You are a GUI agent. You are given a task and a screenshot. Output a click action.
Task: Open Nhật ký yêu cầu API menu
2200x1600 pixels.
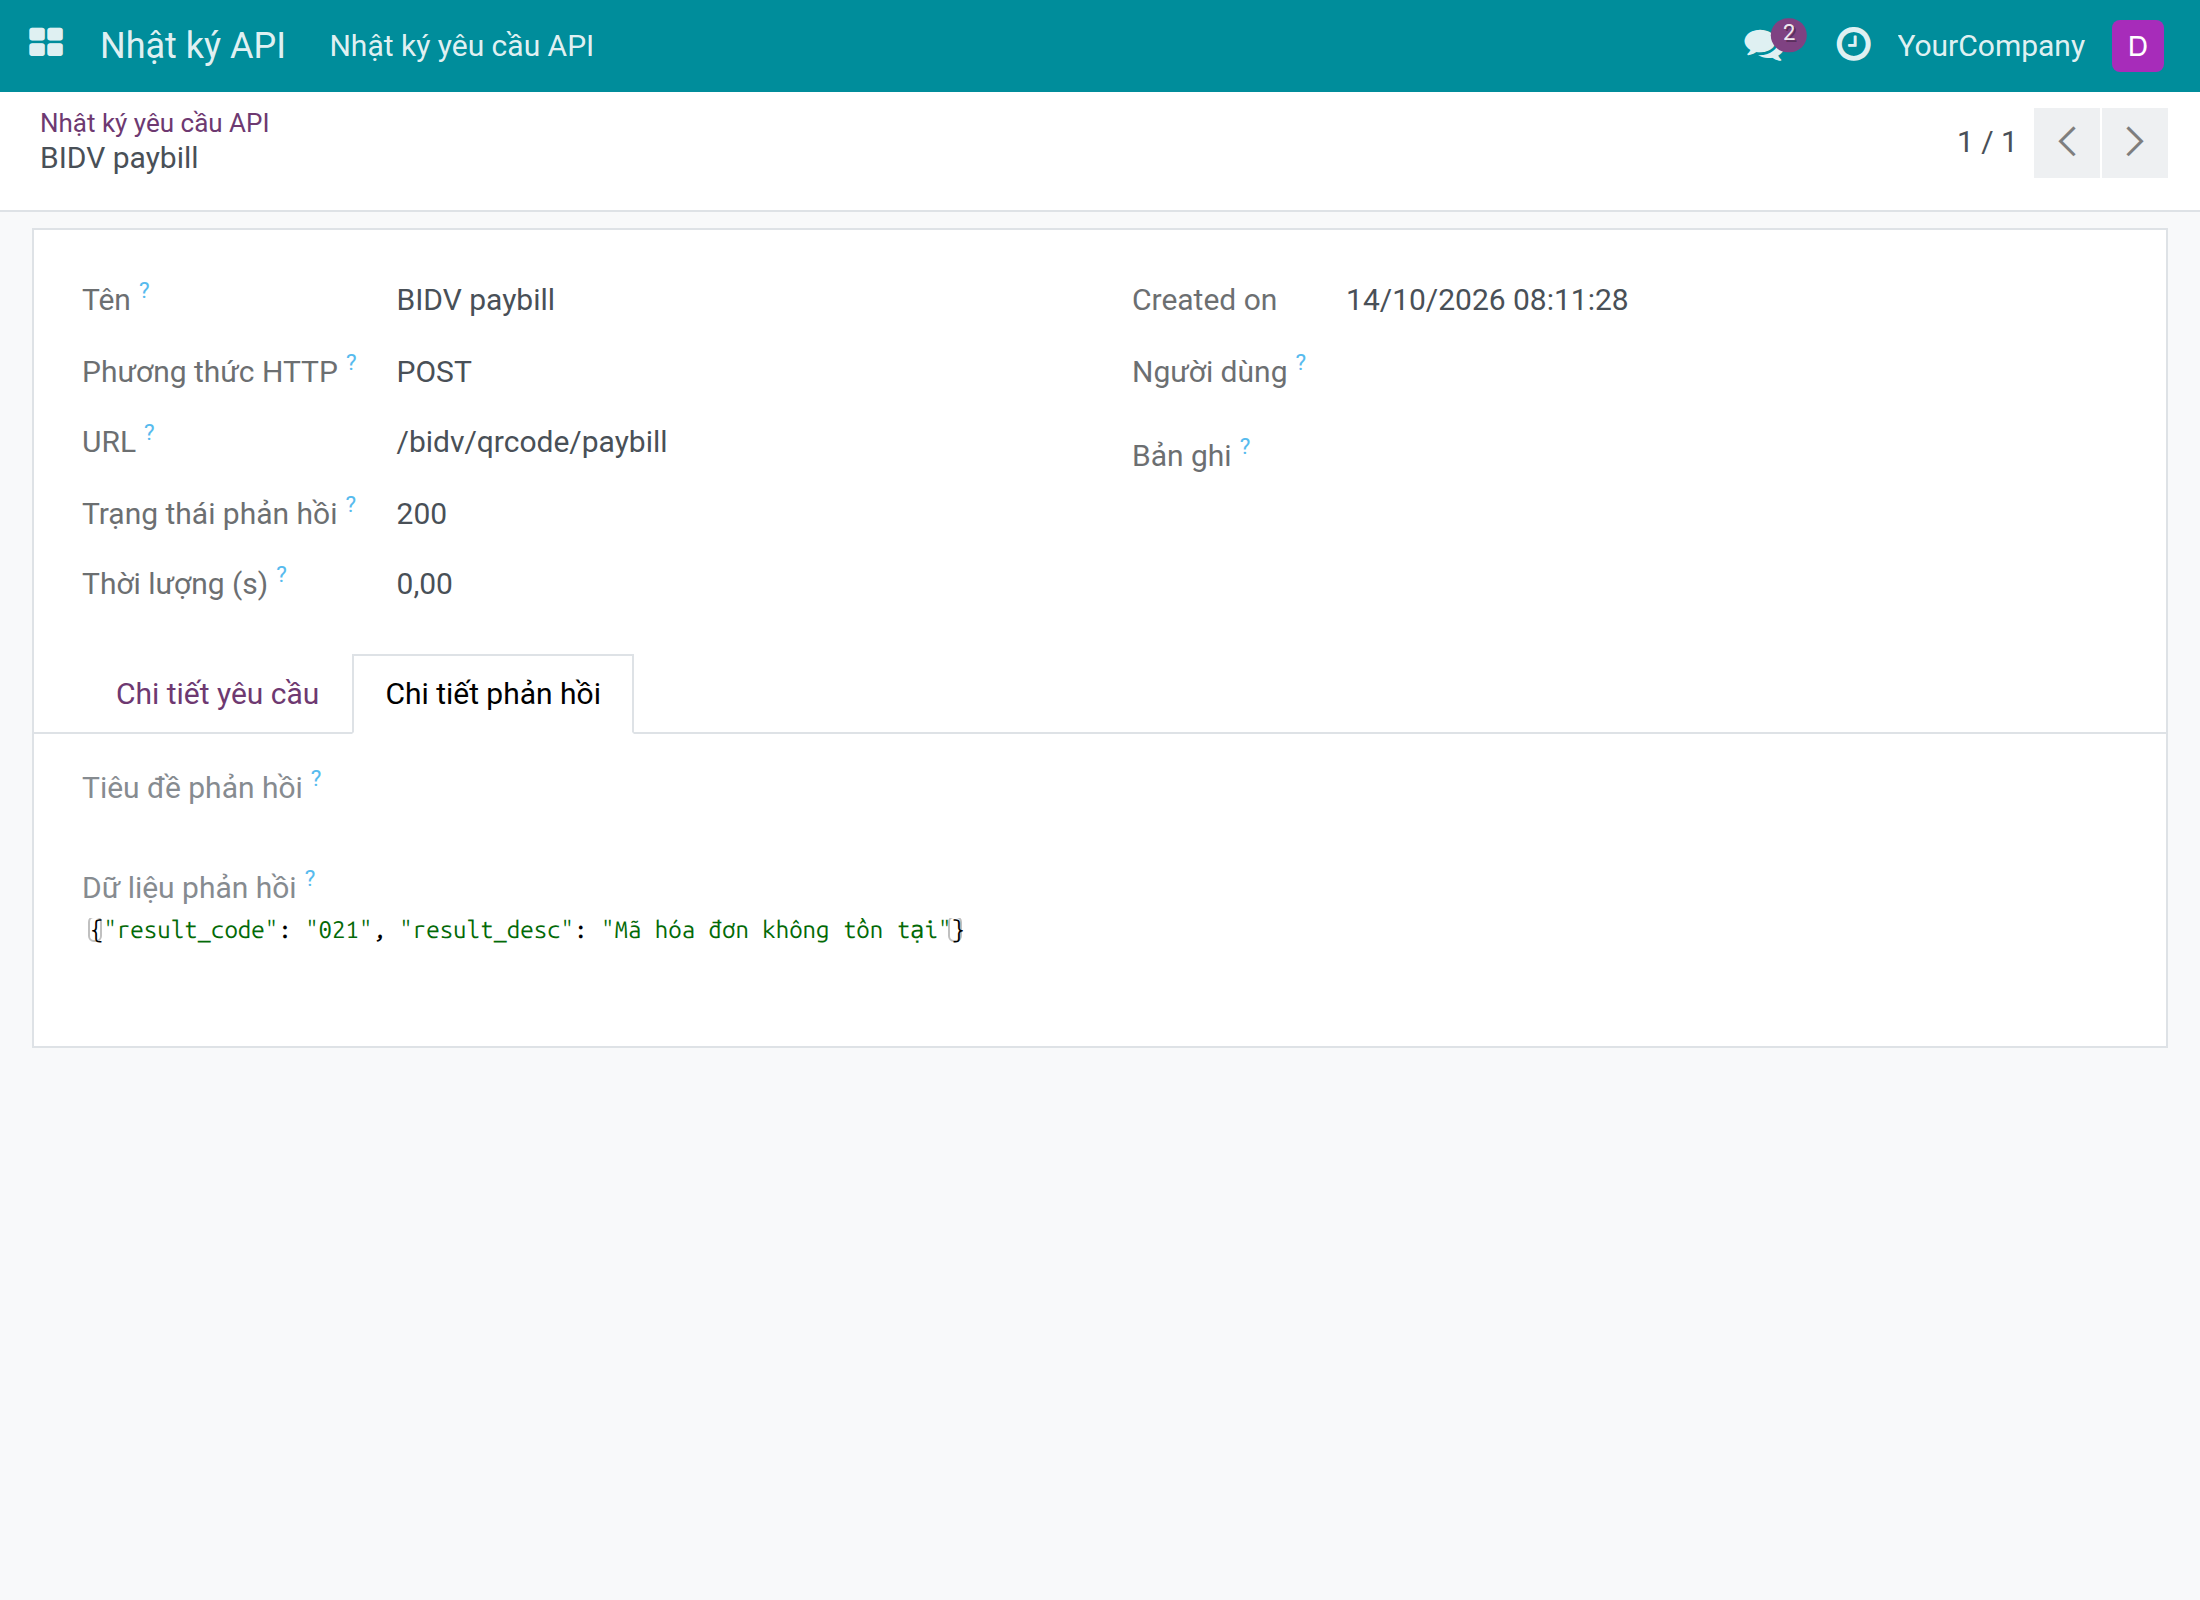click(x=462, y=46)
